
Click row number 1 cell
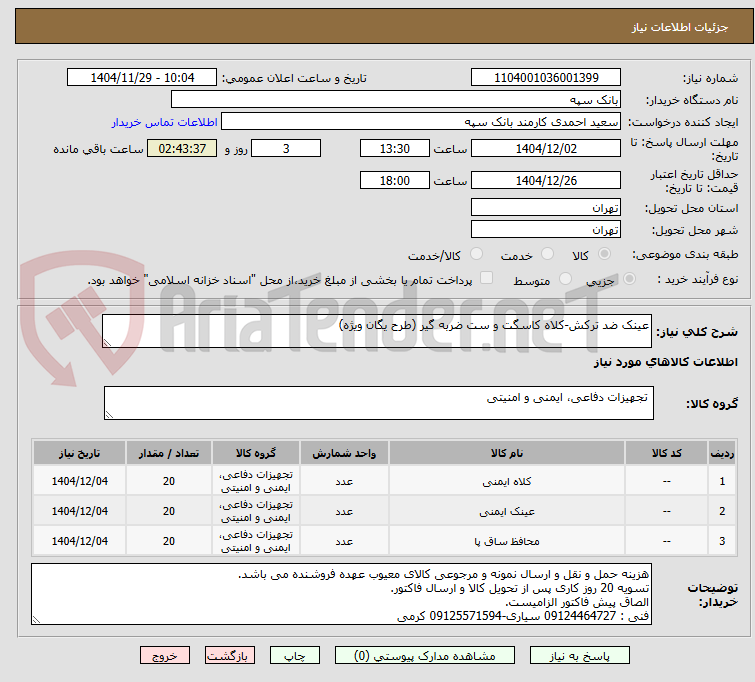[722, 481]
